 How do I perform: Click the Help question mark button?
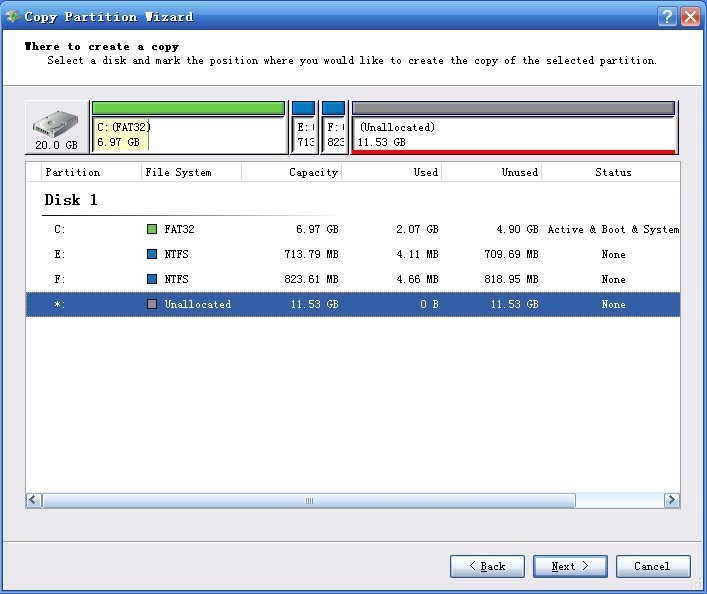tap(668, 16)
